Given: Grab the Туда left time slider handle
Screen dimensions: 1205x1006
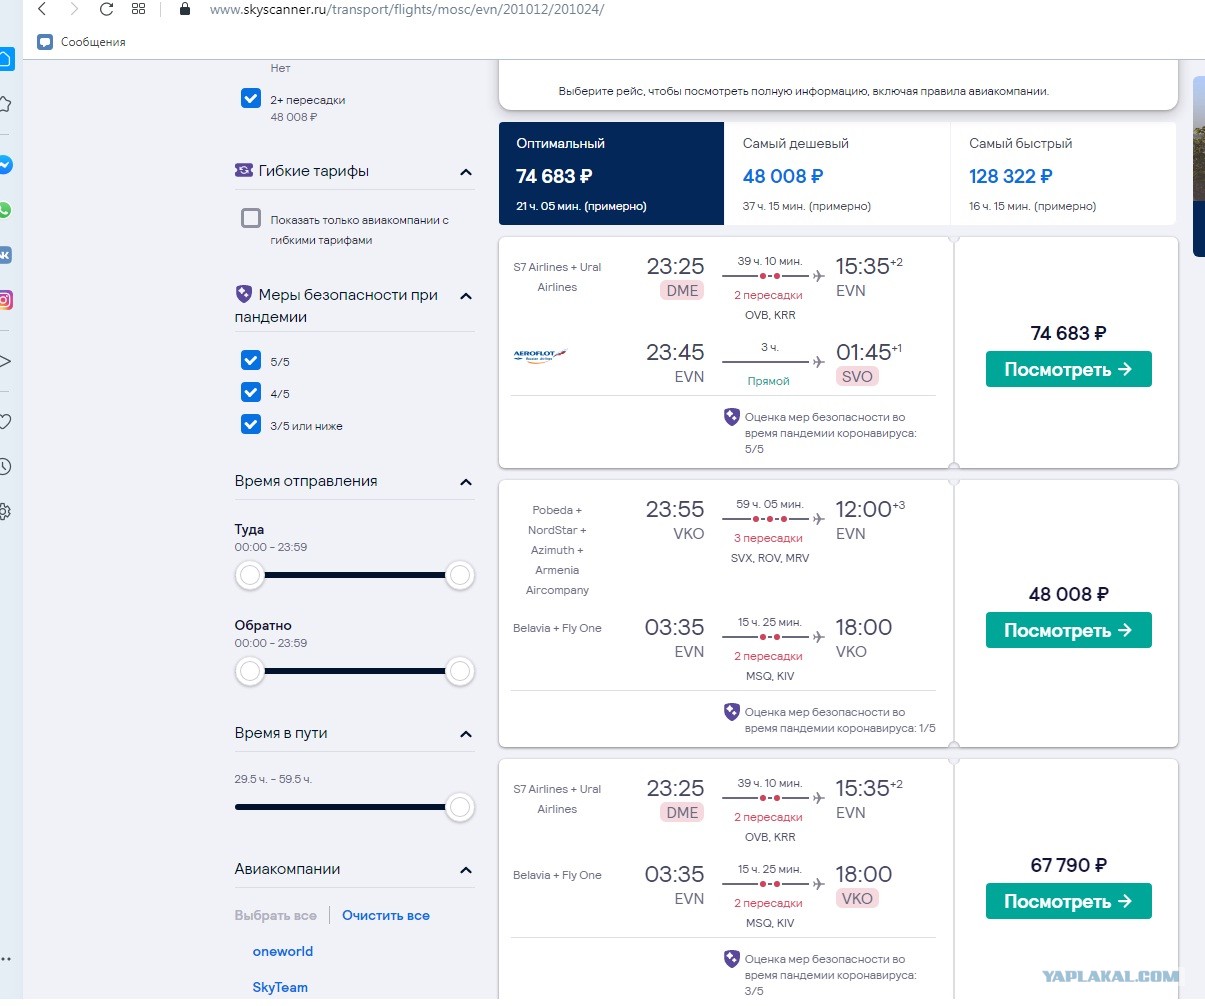Looking at the screenshot, I should coord(250,575).
